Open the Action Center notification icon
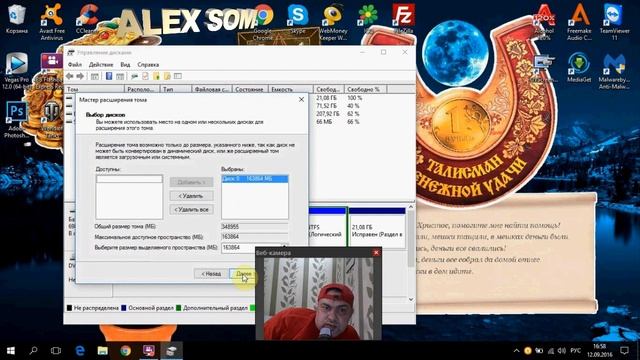The width and height of the screenshot is (640, 360). tap(624, 350)
